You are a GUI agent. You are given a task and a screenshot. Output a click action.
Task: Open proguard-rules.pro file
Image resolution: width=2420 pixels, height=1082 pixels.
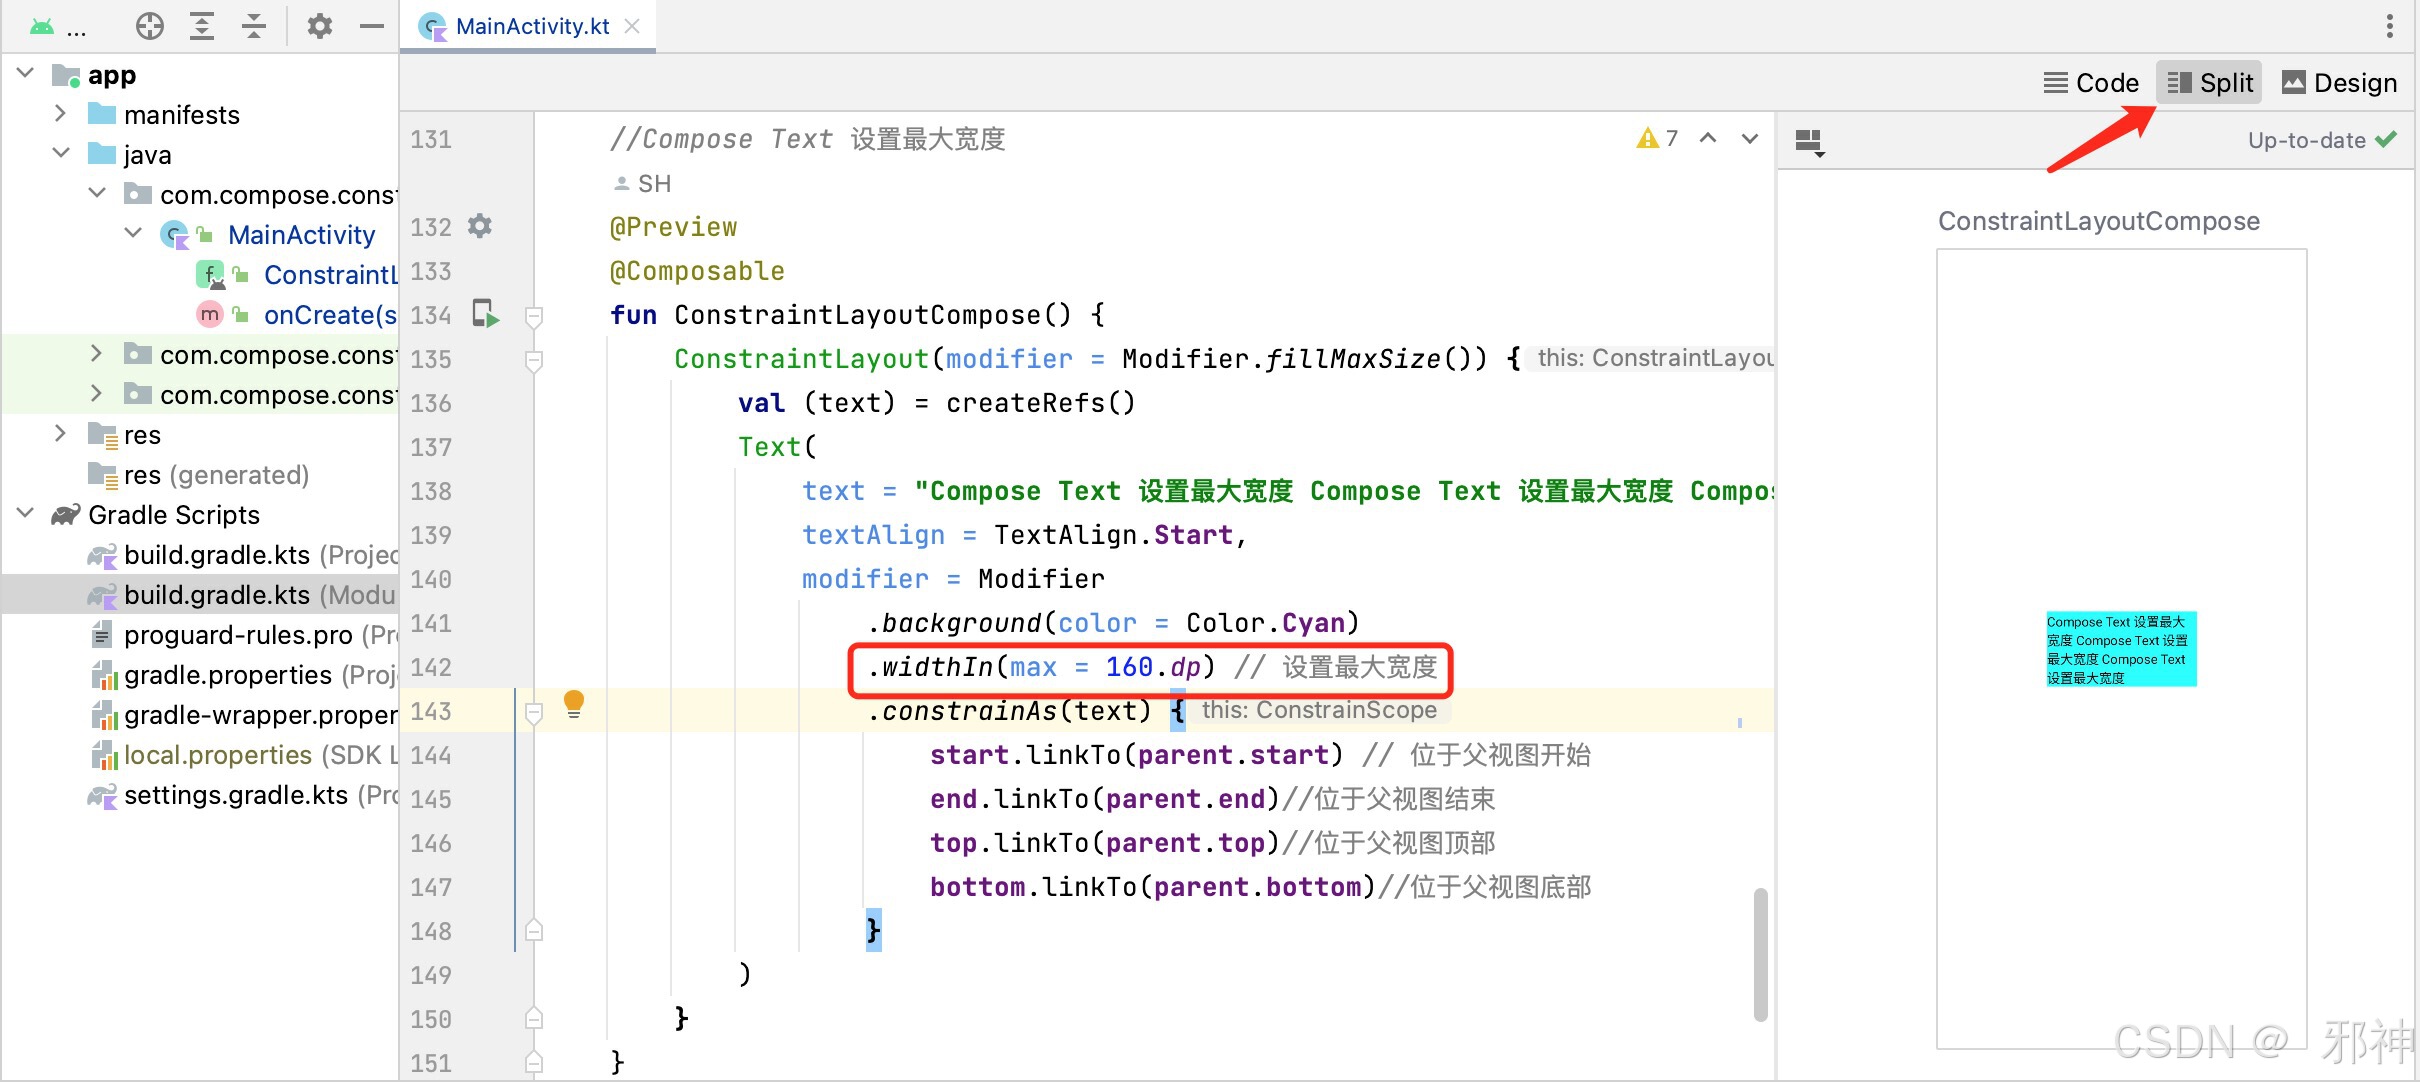260,635
